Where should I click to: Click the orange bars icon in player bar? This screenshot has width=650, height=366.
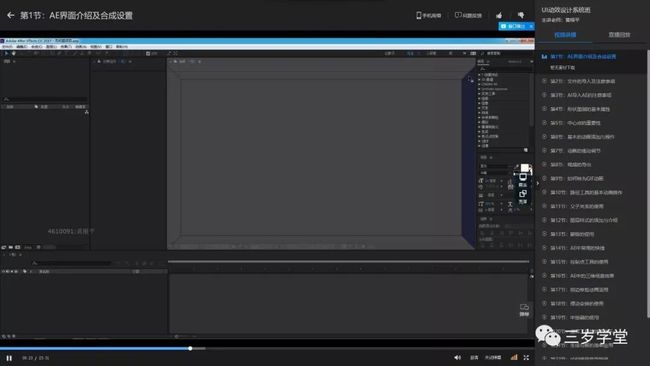tap(514, 357)
